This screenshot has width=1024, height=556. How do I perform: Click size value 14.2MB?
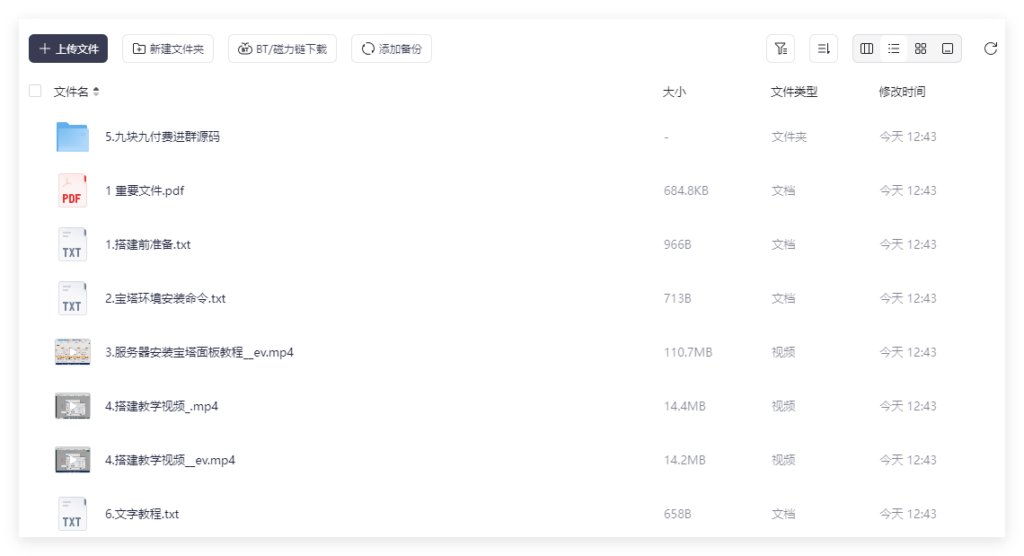[684, 460]
